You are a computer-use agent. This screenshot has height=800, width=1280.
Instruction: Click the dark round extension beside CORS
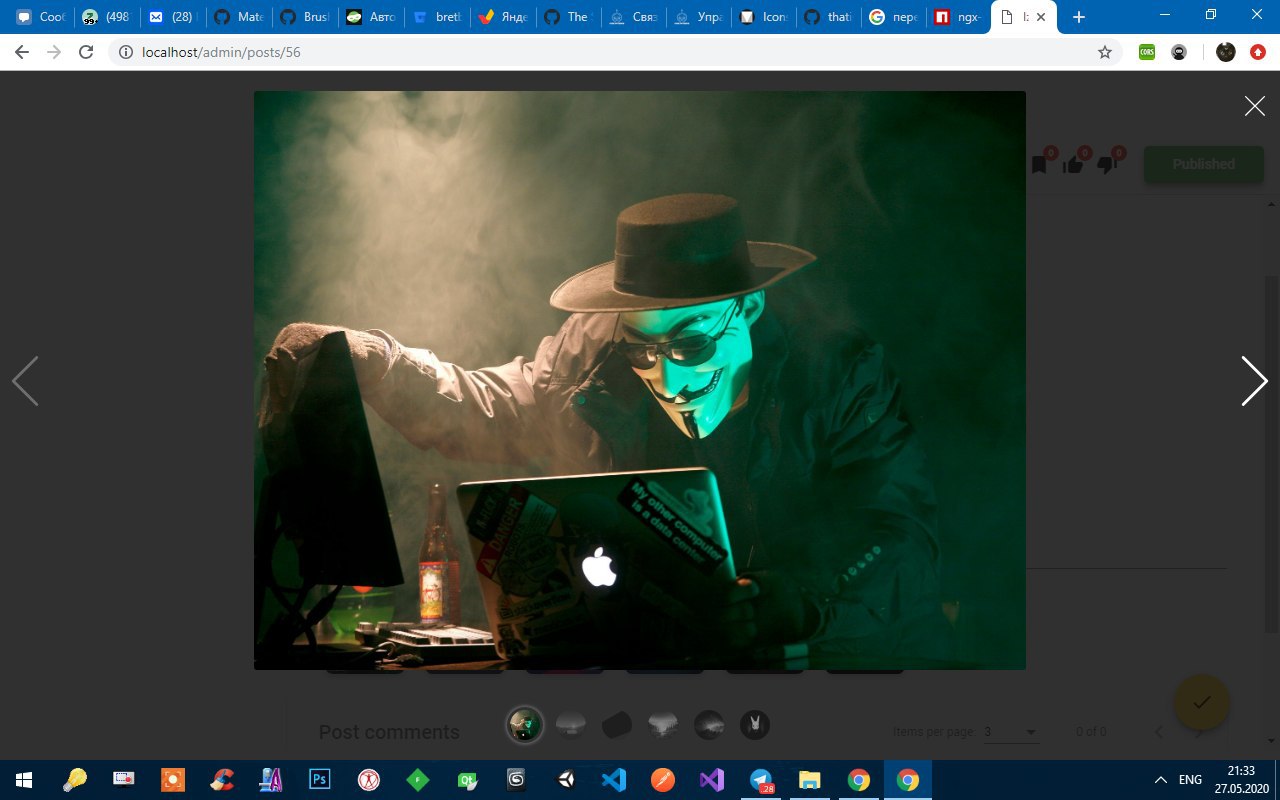1179,52
